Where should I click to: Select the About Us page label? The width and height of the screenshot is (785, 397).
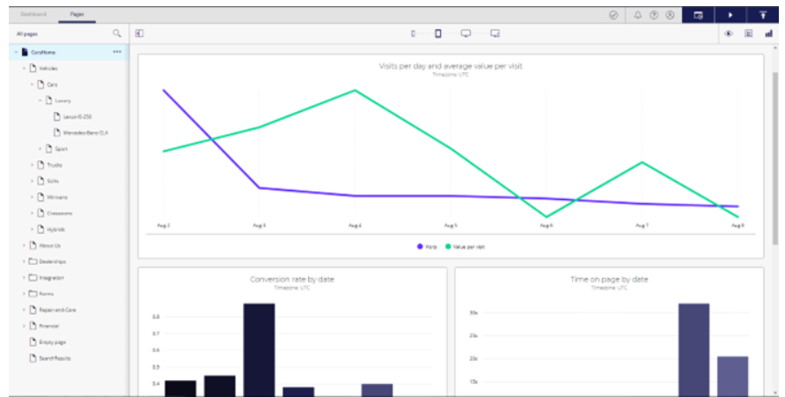(x=50, y=245)
